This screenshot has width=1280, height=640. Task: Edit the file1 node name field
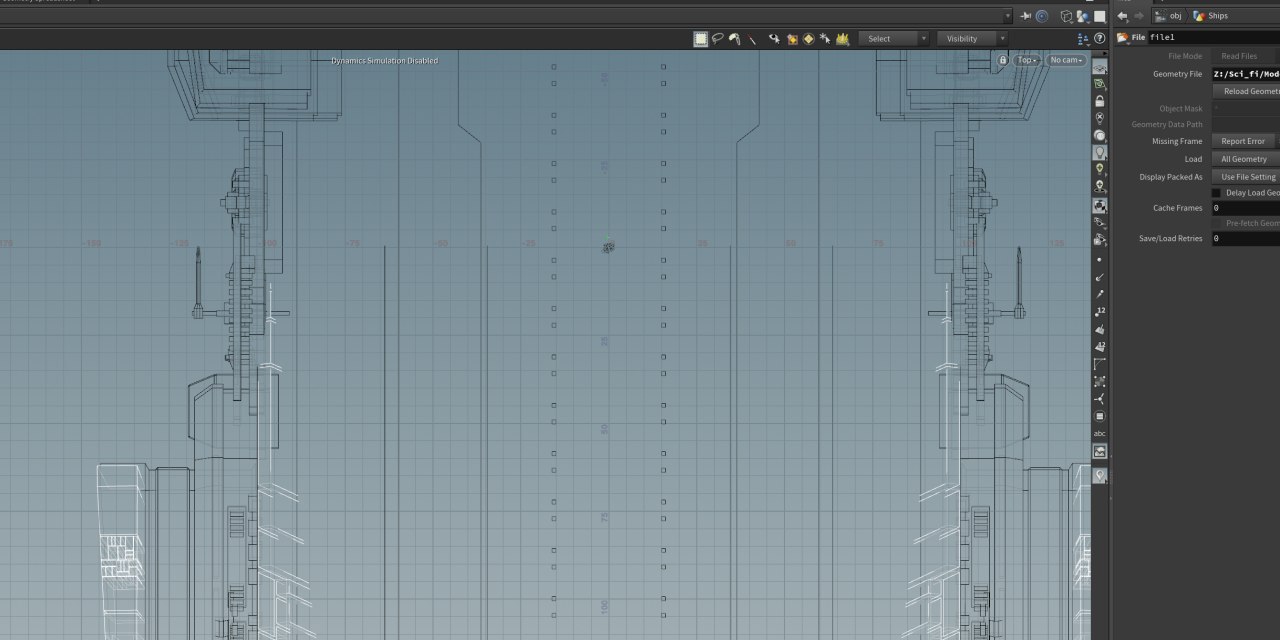(x=1213, y=37)
